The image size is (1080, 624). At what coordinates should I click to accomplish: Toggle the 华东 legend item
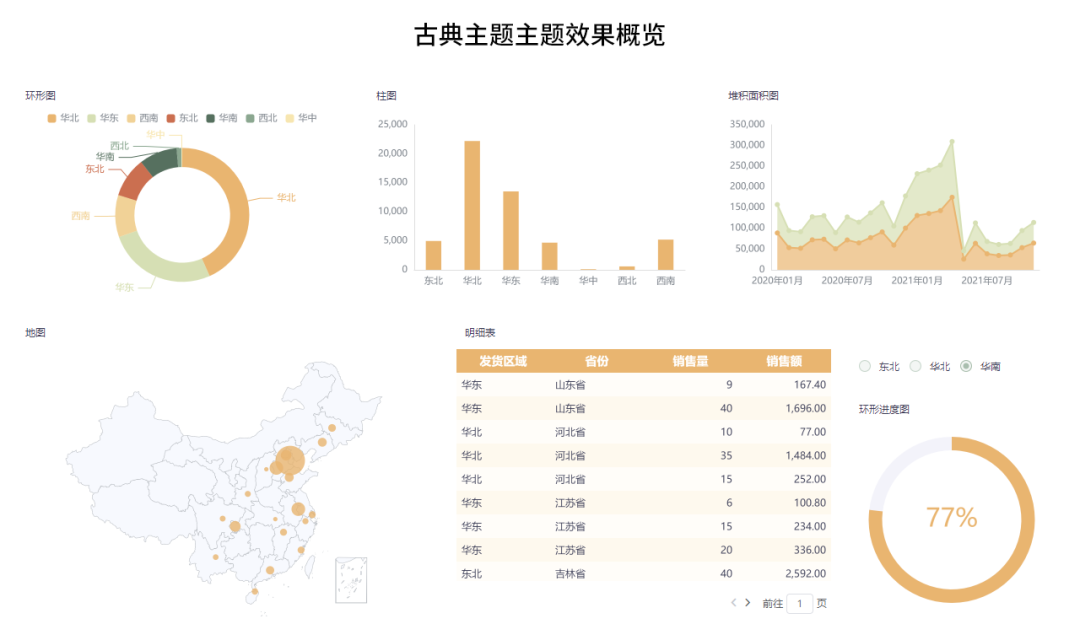click(102, 117)
